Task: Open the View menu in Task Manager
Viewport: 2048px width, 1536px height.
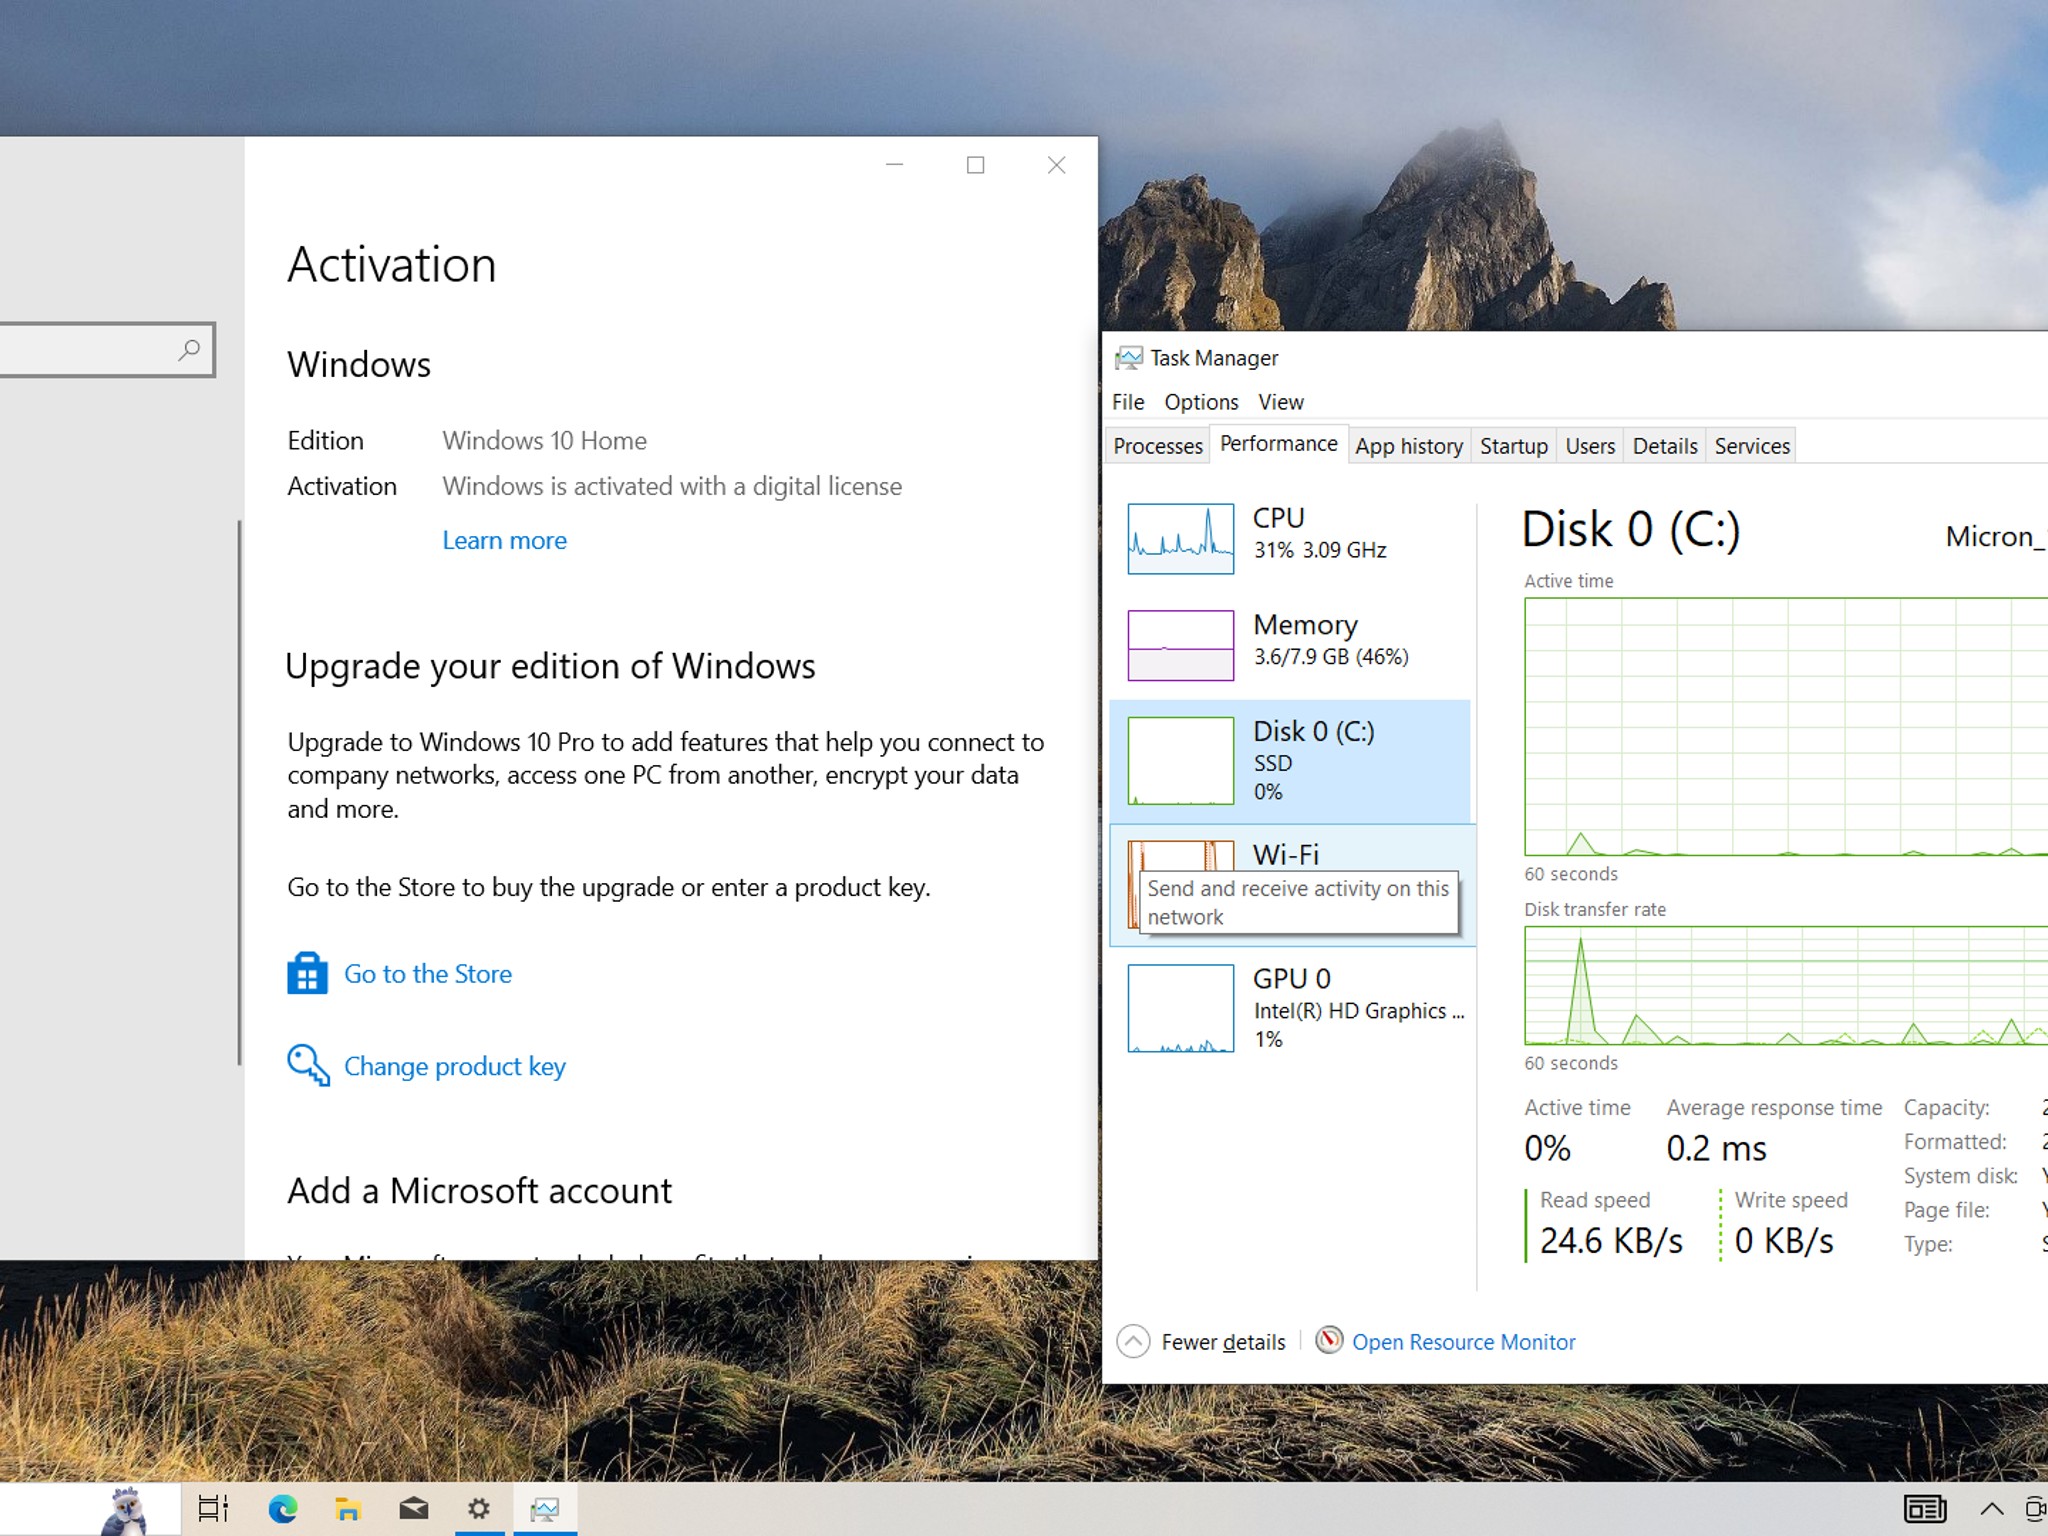Action: 1281,402
